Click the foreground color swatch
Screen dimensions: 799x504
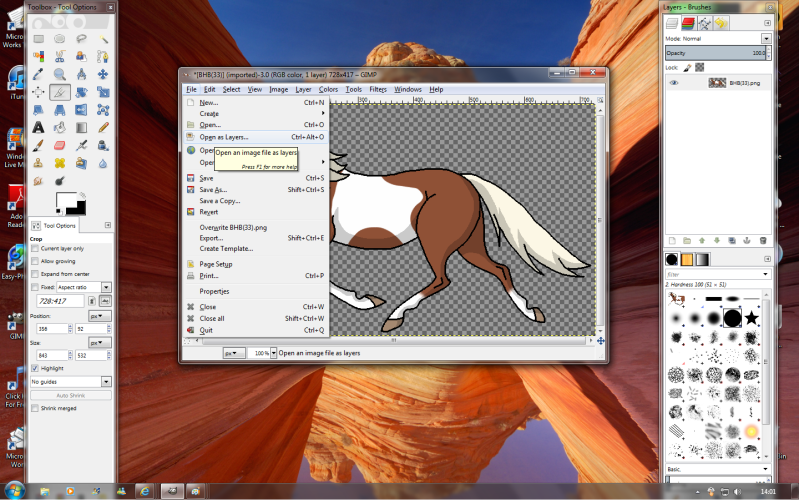(x=65, y=201)
